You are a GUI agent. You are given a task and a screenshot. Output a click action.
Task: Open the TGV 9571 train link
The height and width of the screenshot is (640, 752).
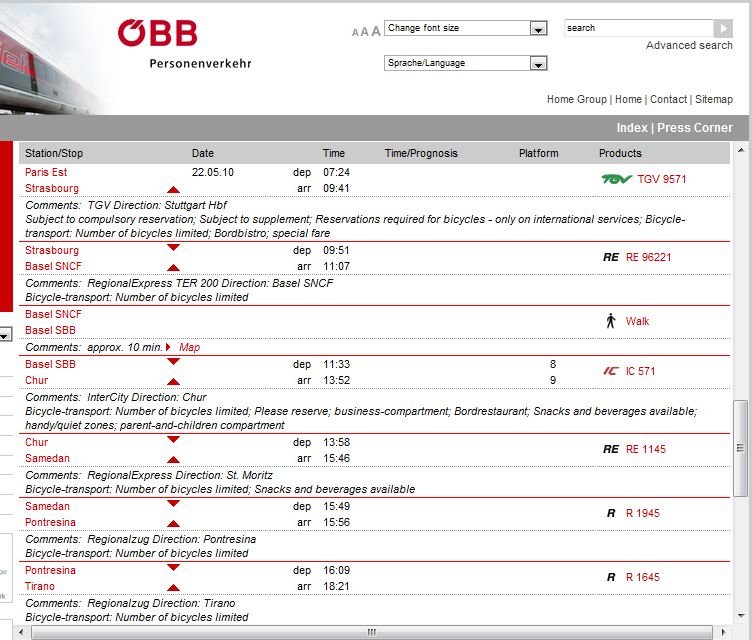pos(661,179)
